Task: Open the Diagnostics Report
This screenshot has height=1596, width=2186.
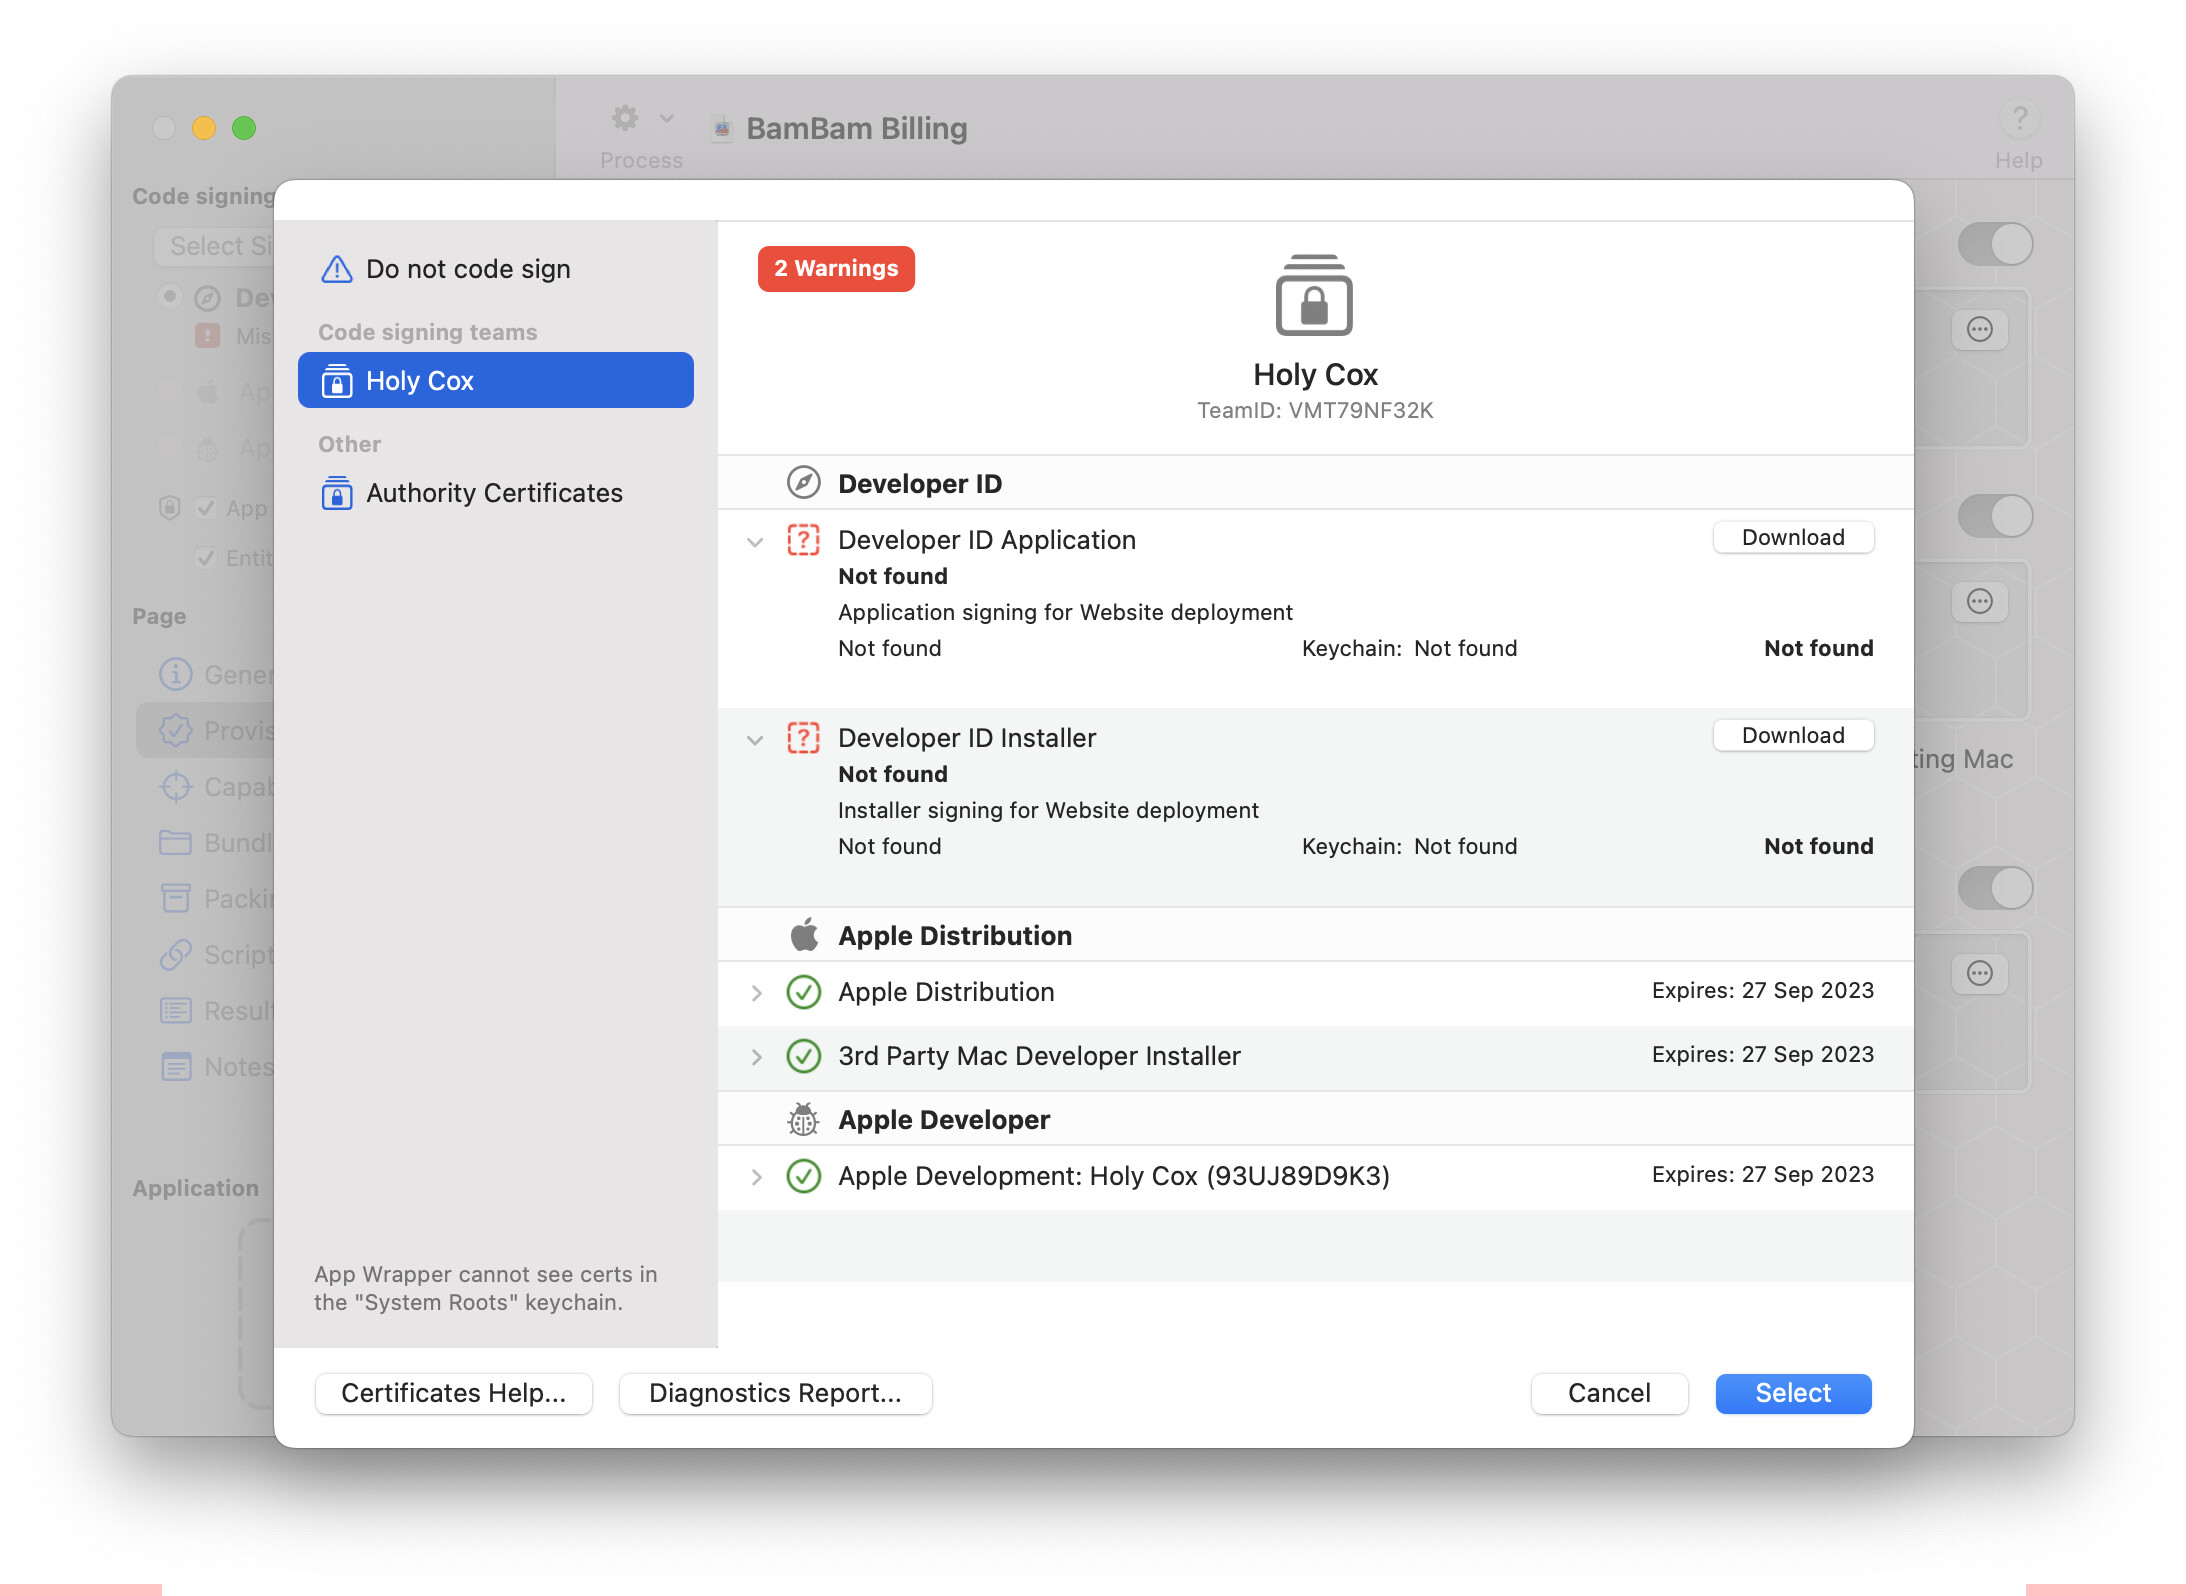Action: 775,1393
